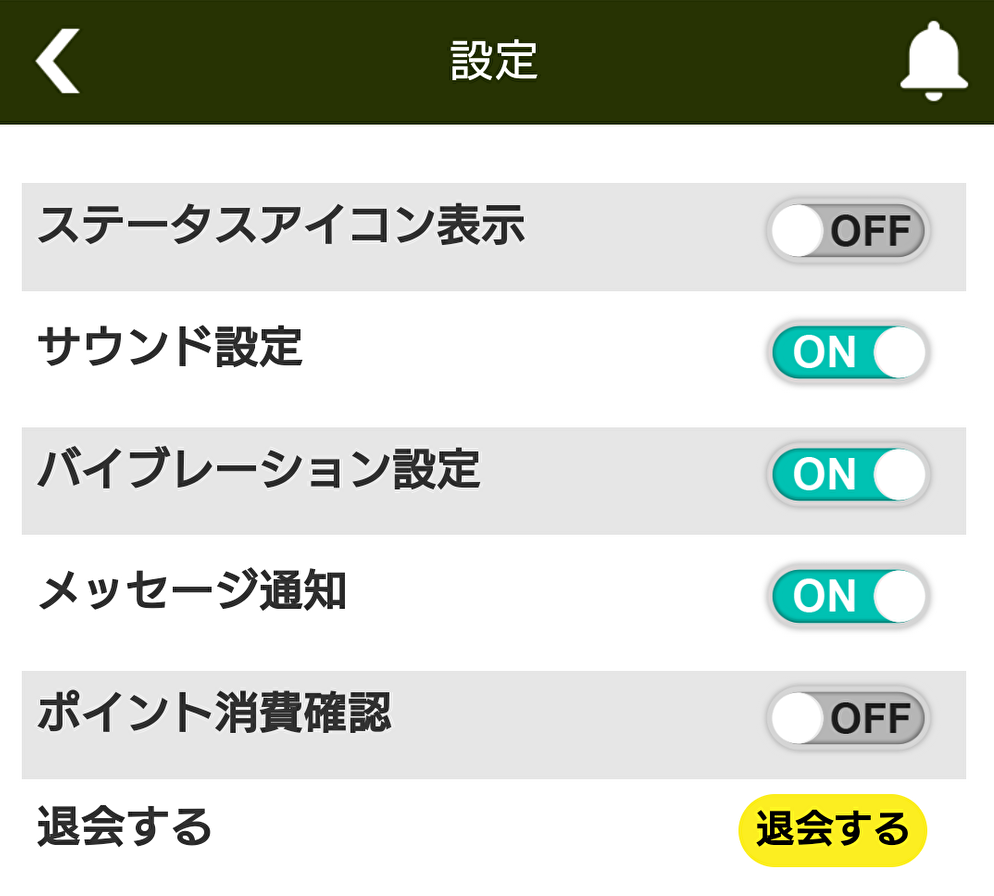Screen dimensions: 994x896
Task: Disable the バイブレーション設定 toggle
Action: [x=848, y=474]
